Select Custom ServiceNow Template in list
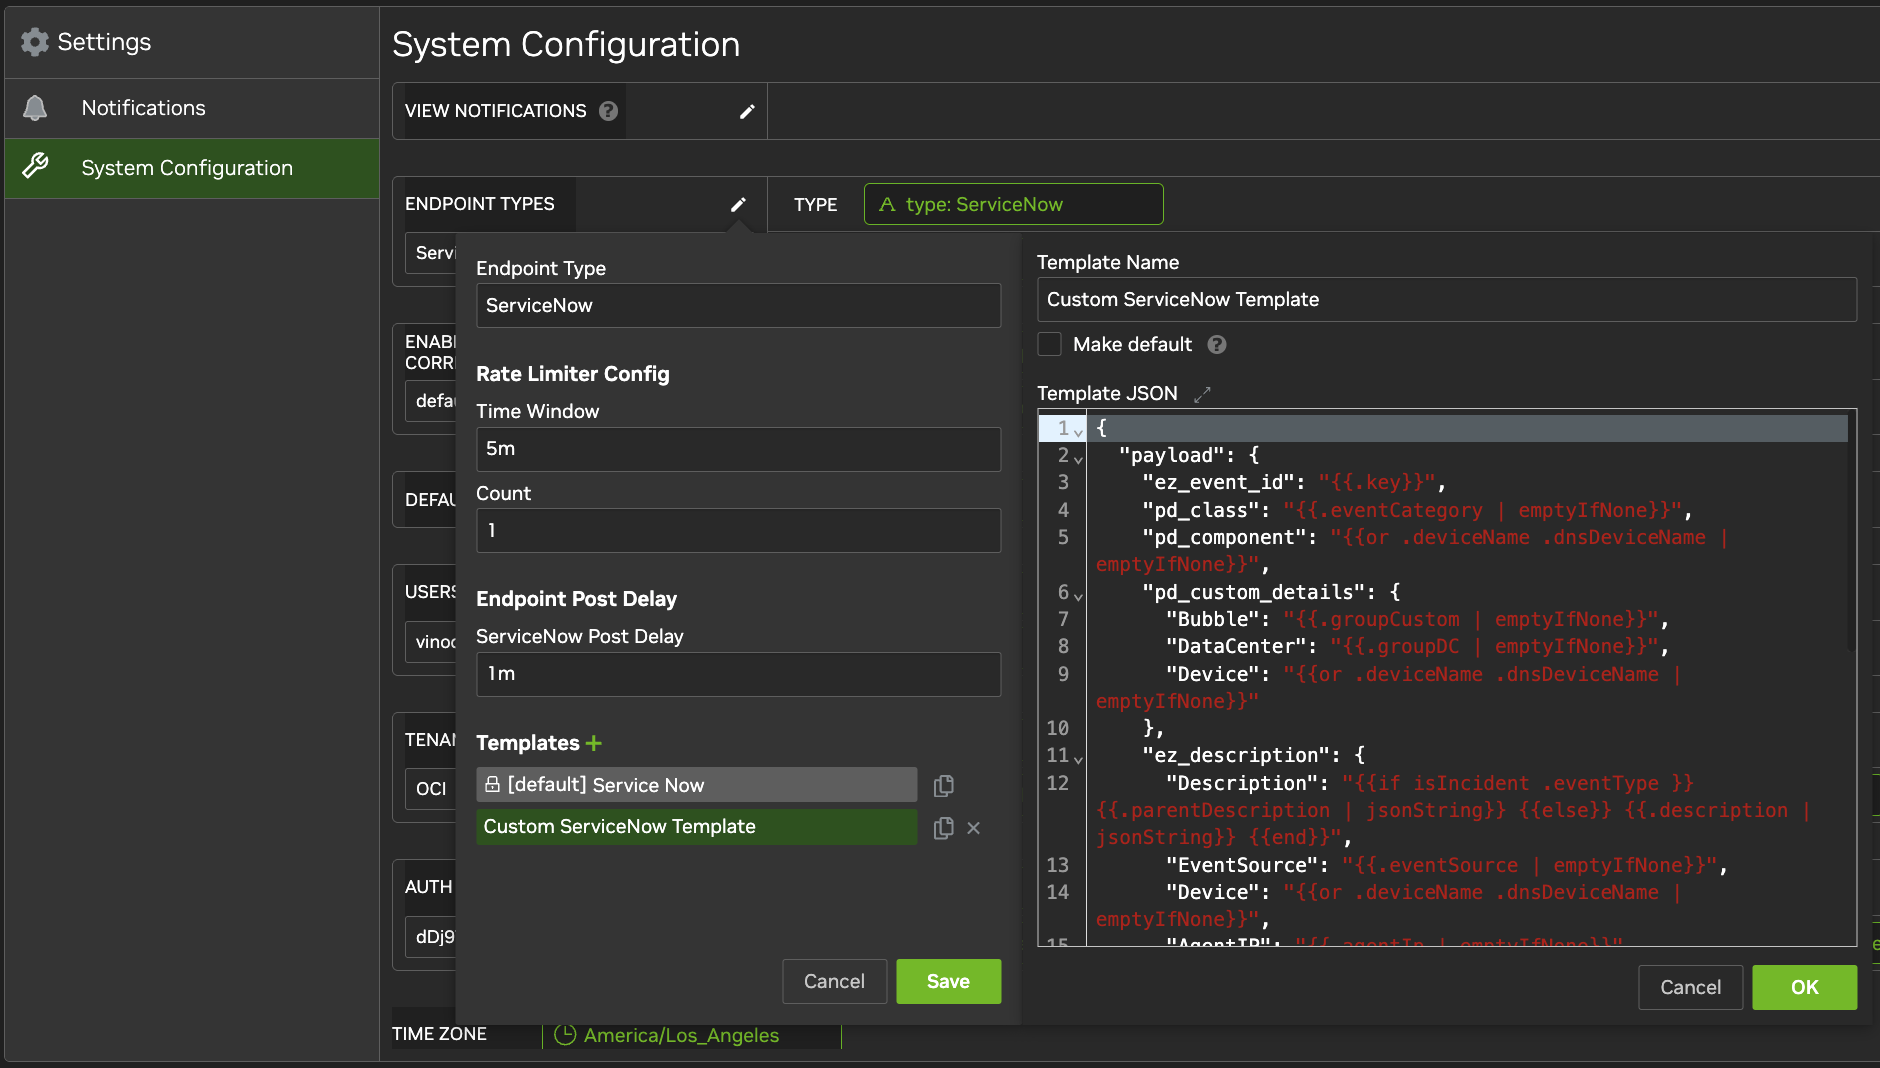 [x=697, y=827]
